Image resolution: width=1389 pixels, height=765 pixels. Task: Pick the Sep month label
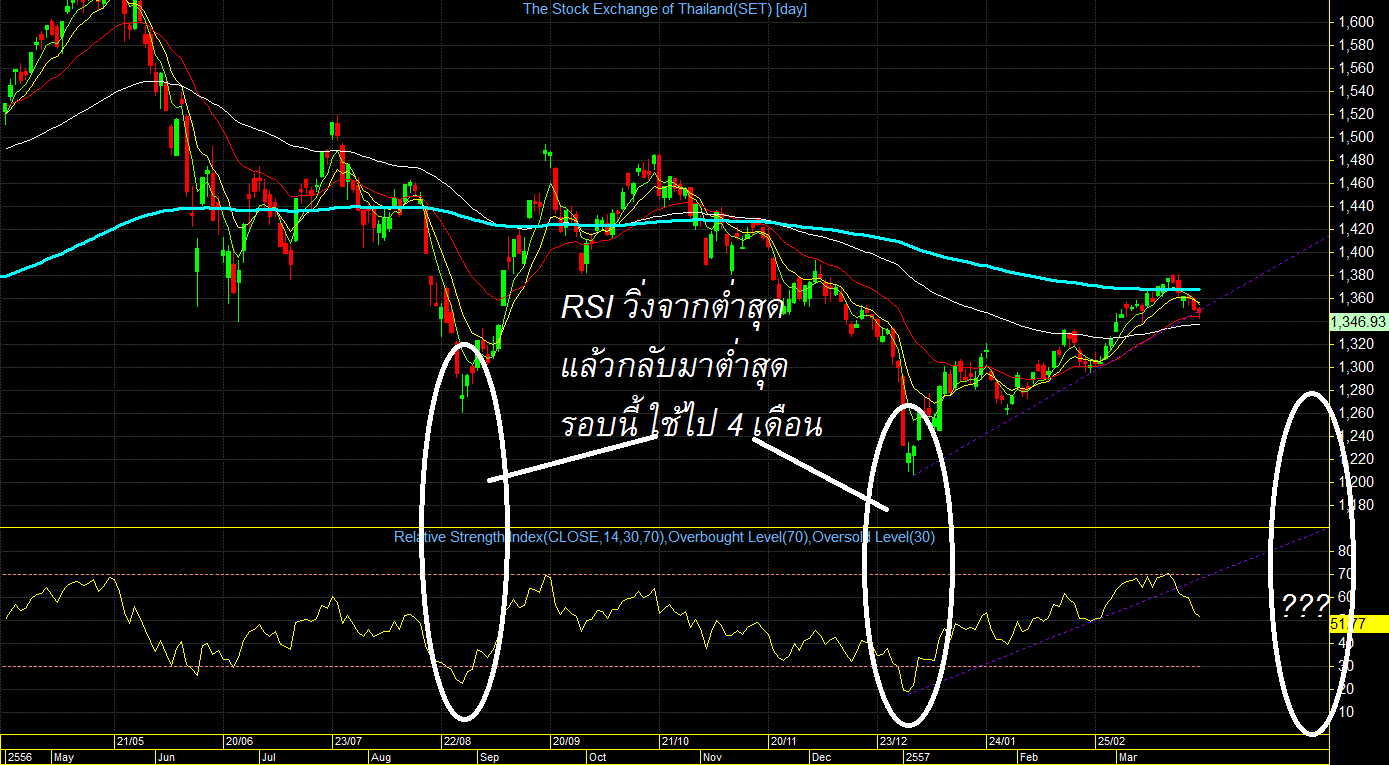pyautogui.click(x=489, y=757)
